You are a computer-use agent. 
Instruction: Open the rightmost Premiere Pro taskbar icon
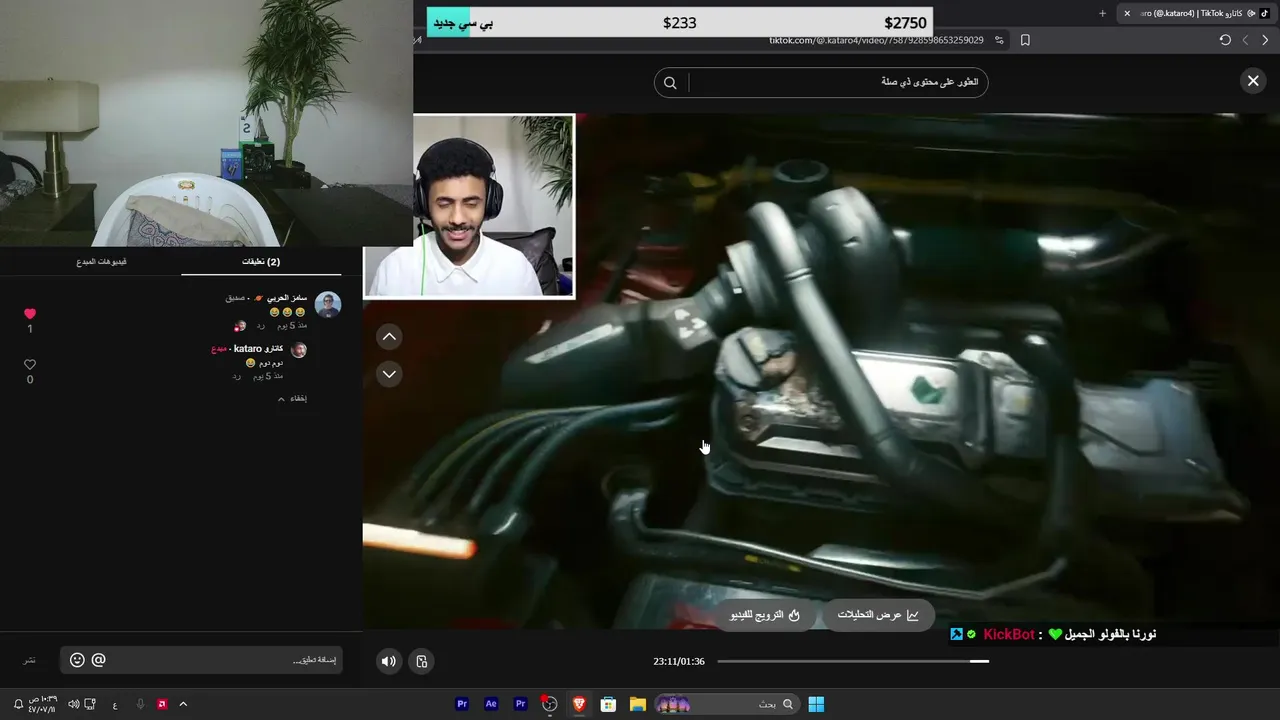[x=520, y=704]
